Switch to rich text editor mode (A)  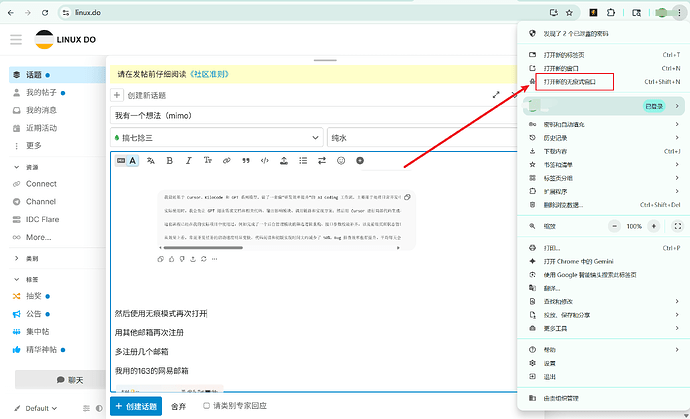coord(132,161)
